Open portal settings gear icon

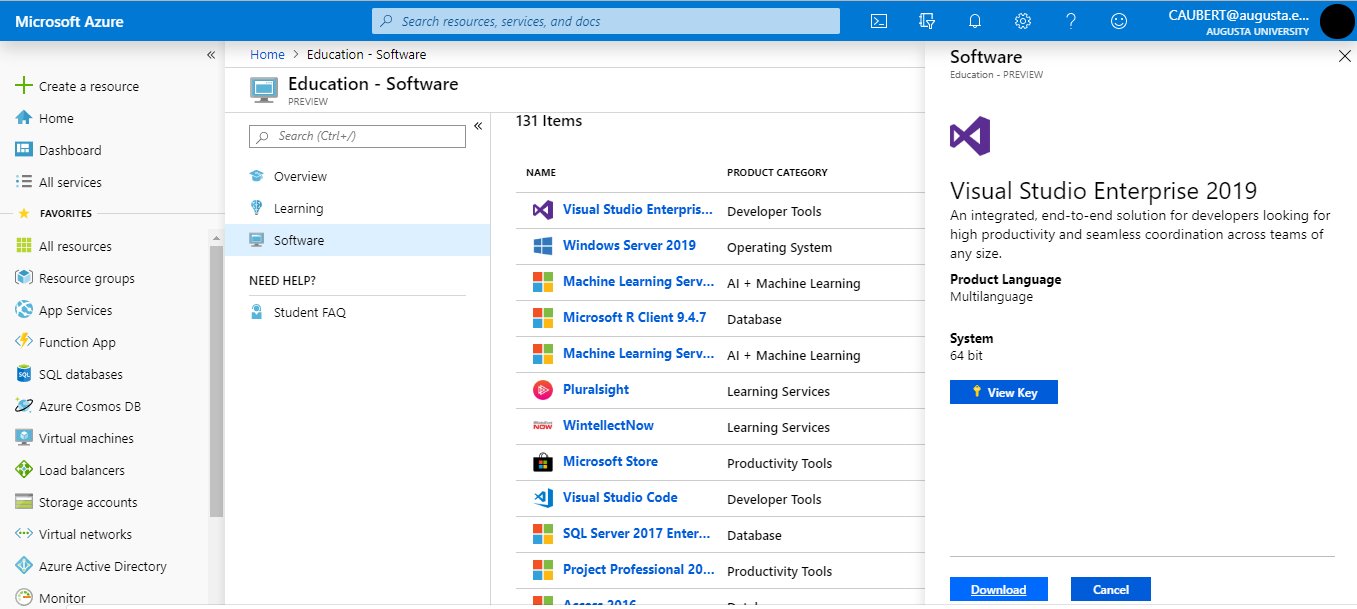(1023, 21)
